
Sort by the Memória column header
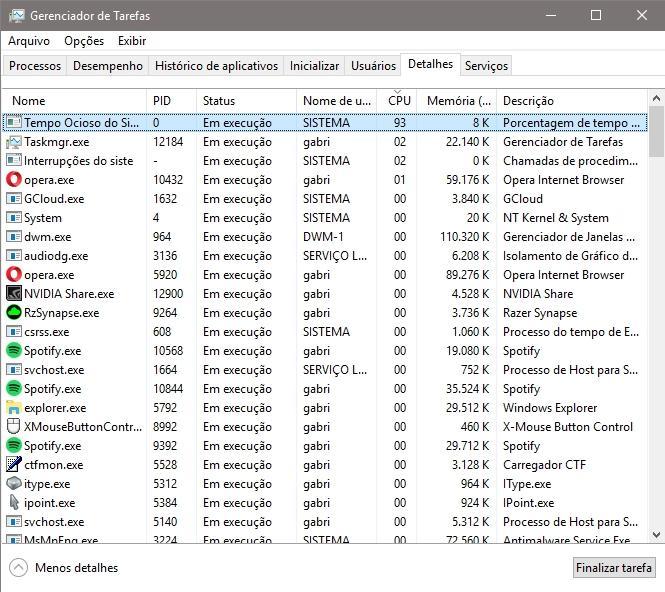(457, 101)
